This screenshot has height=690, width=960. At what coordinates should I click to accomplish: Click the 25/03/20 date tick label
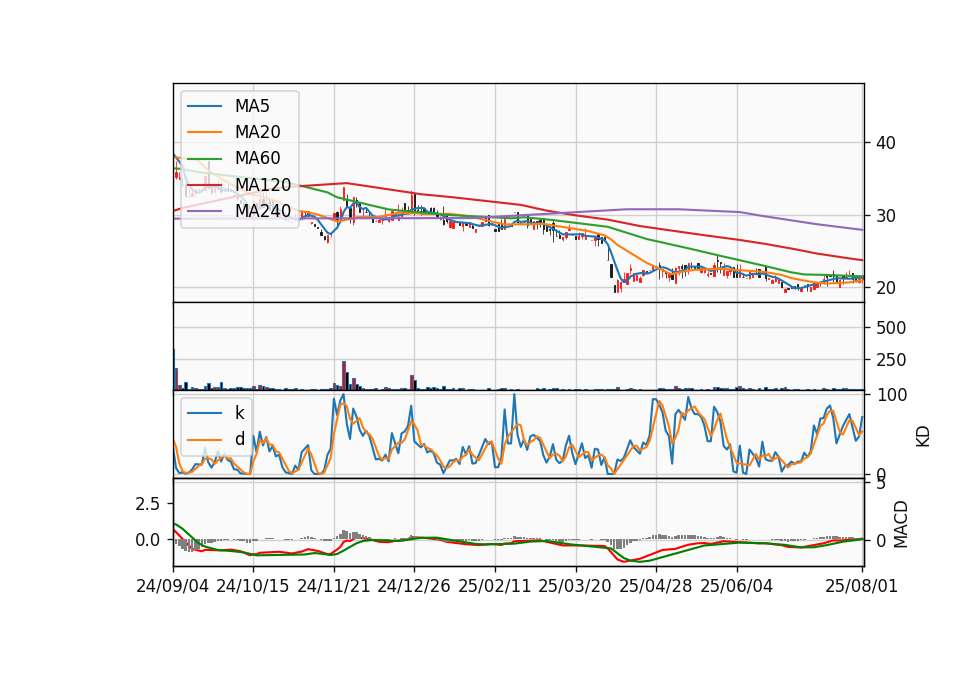click(574, 586)
